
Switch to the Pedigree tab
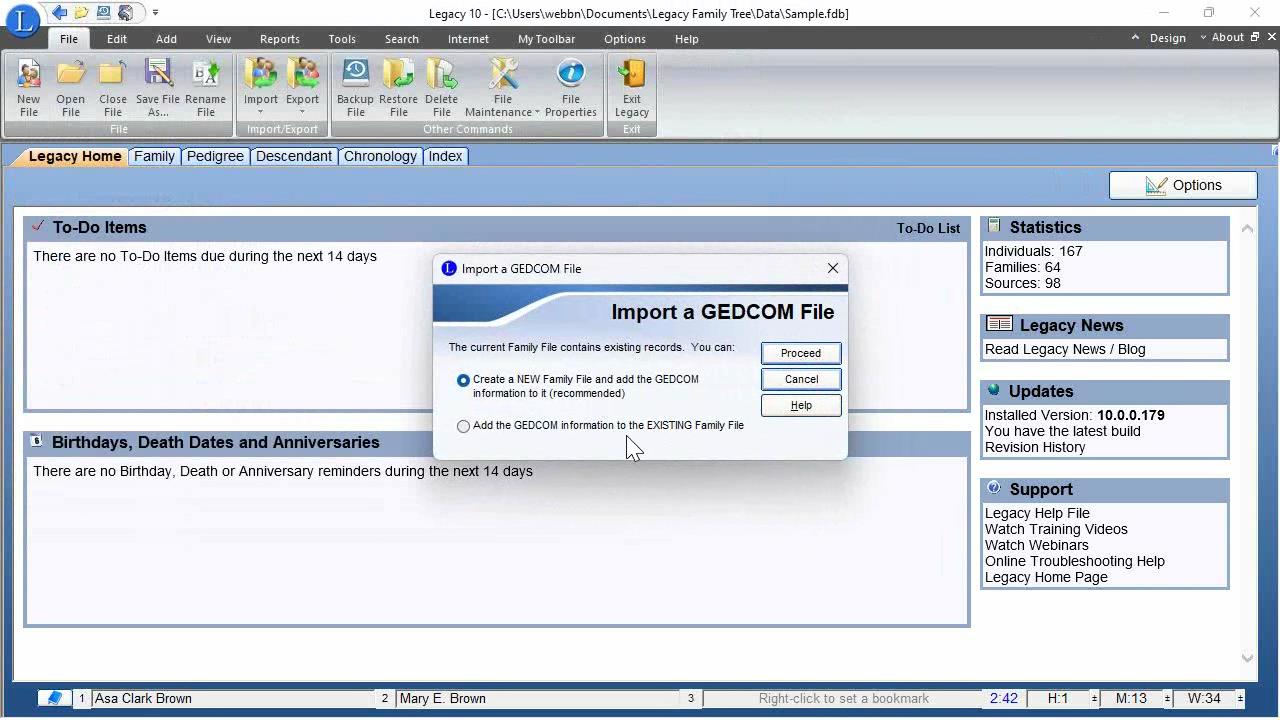point(215,156)
